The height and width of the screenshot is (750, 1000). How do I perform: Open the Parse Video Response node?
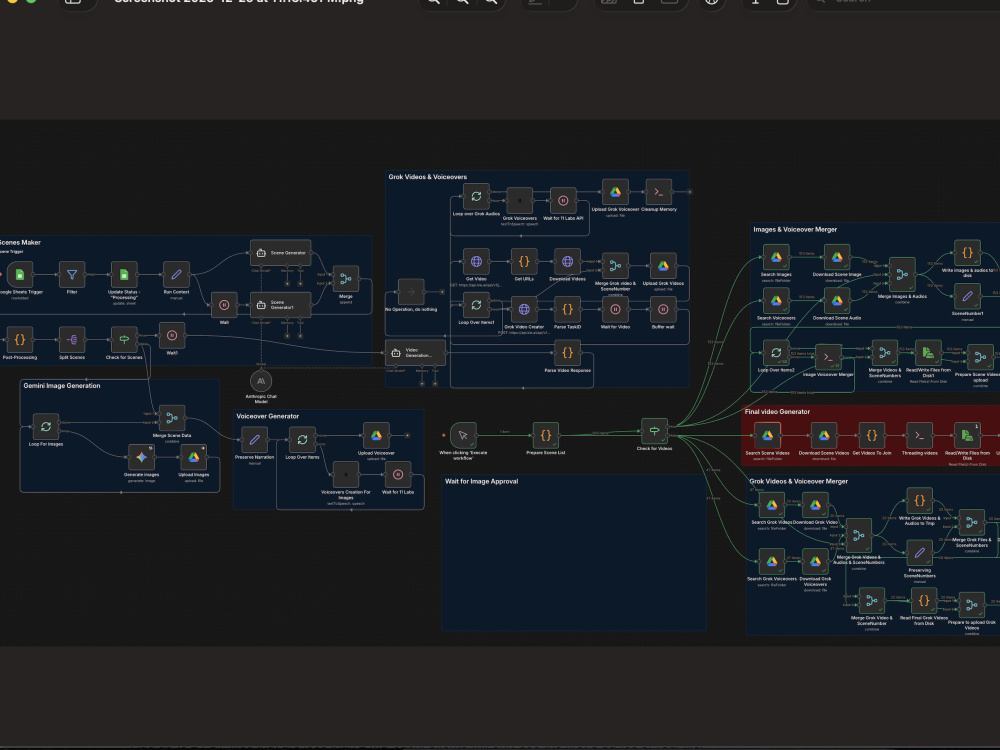(567, 353)
